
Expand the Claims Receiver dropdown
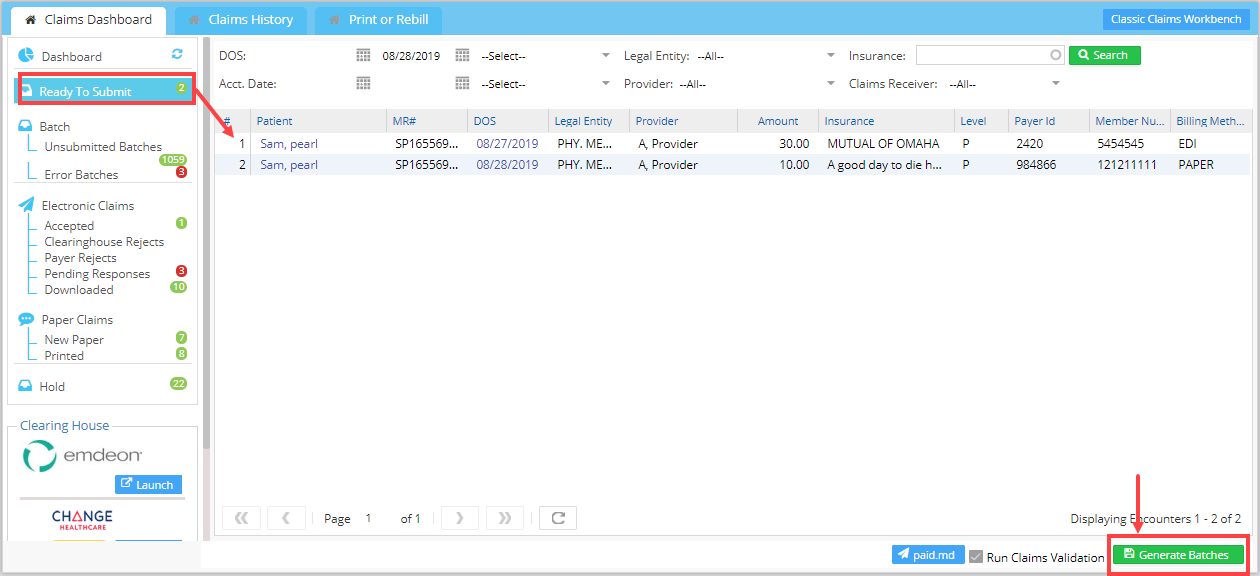pyautogui.click(x=1056, y=84)
